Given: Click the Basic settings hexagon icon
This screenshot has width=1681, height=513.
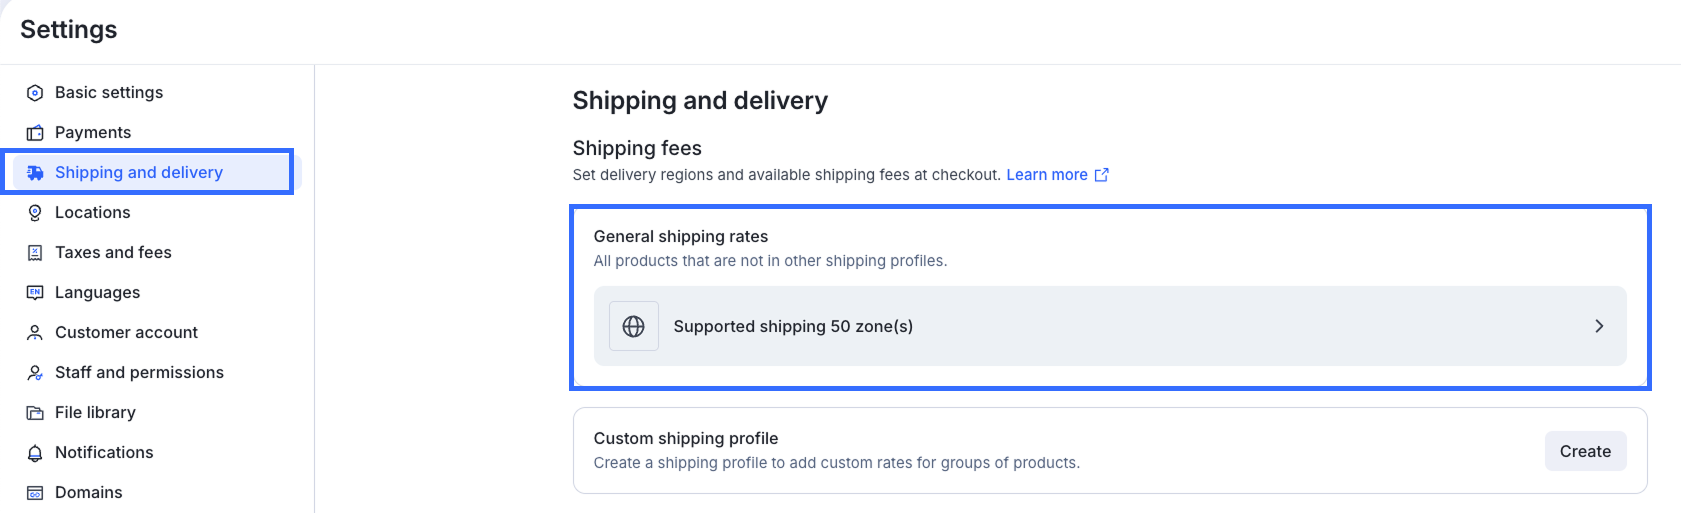Looking at the screenshot, I should coord(35,93).
